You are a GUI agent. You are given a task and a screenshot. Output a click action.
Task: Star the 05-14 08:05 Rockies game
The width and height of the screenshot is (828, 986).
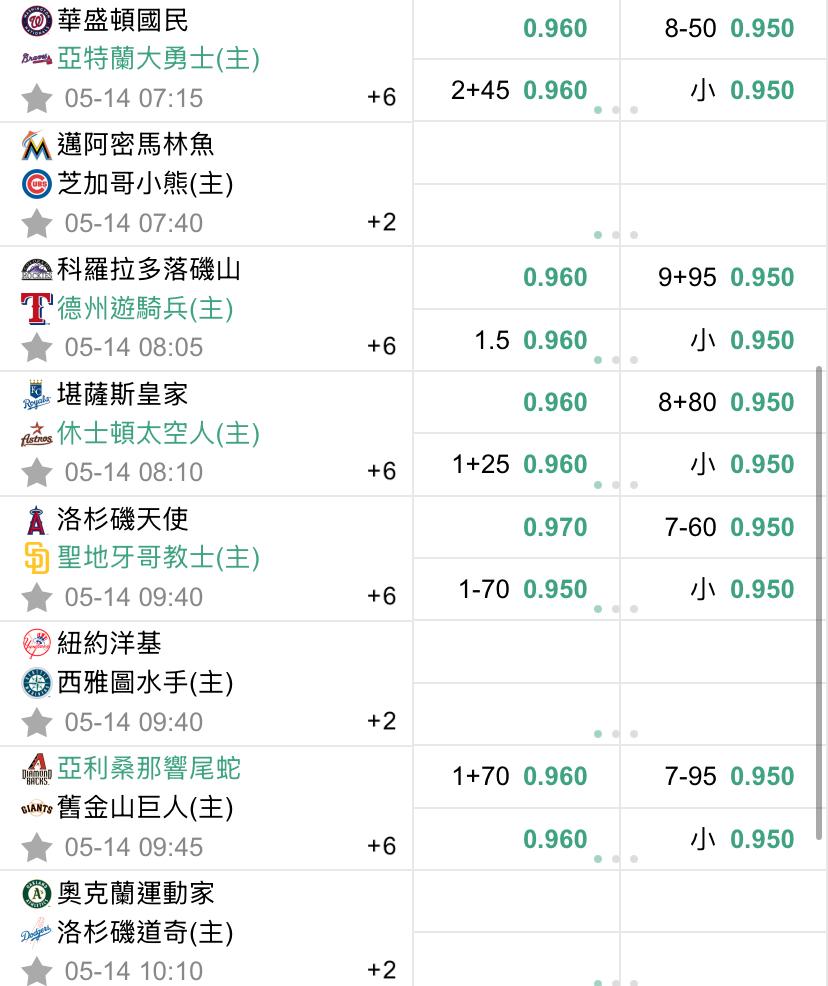(36, 347)
